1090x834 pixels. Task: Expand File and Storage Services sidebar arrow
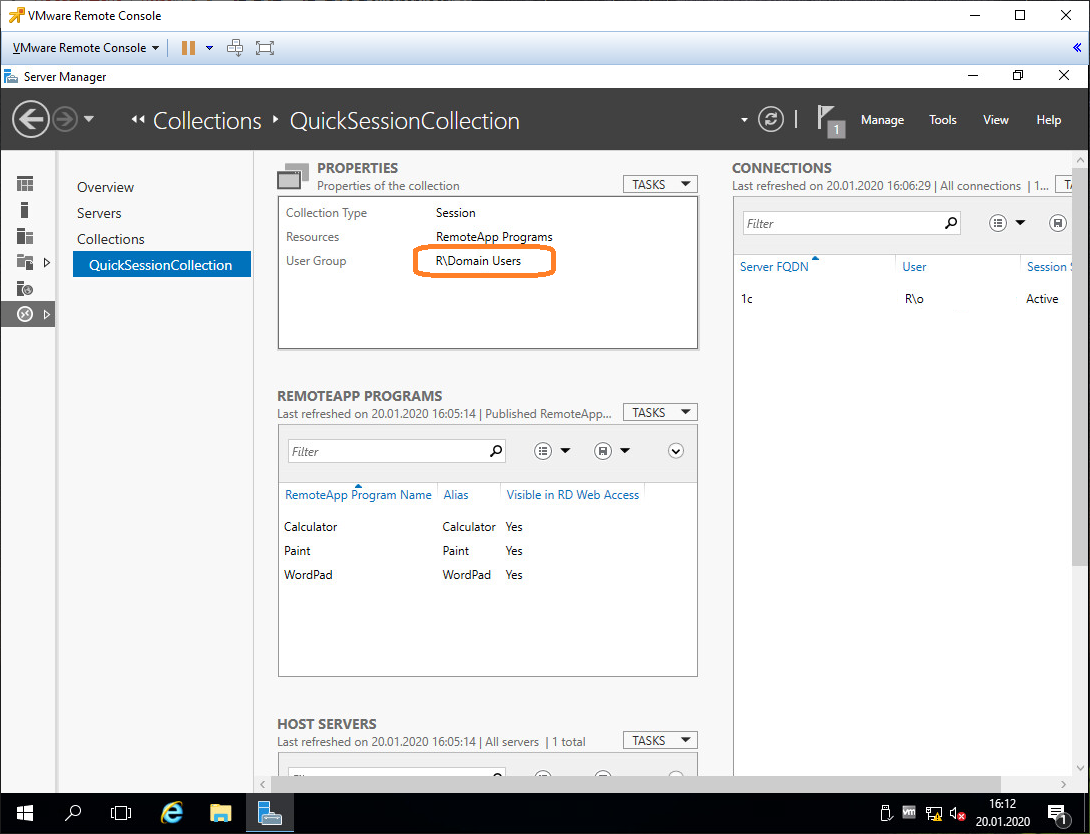click(x=47, y=262)
